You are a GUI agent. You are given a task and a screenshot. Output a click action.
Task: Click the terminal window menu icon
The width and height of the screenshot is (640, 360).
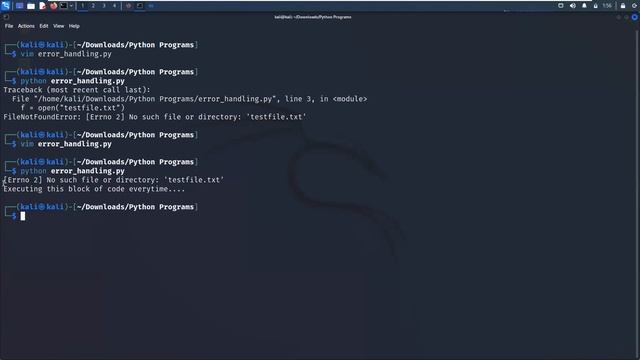point(6,17)
